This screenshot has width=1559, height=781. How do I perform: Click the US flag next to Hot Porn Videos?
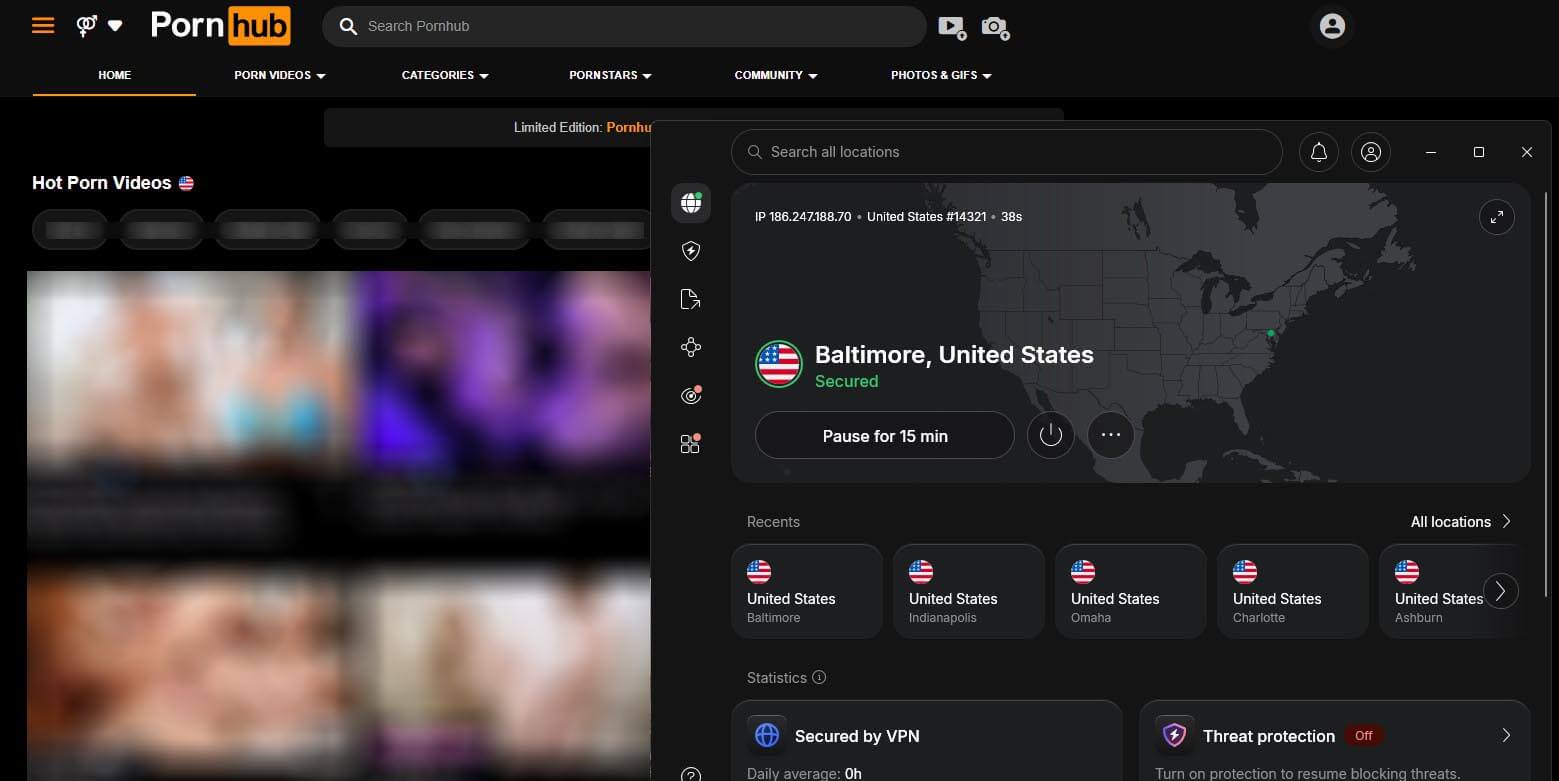pos(186,183)
